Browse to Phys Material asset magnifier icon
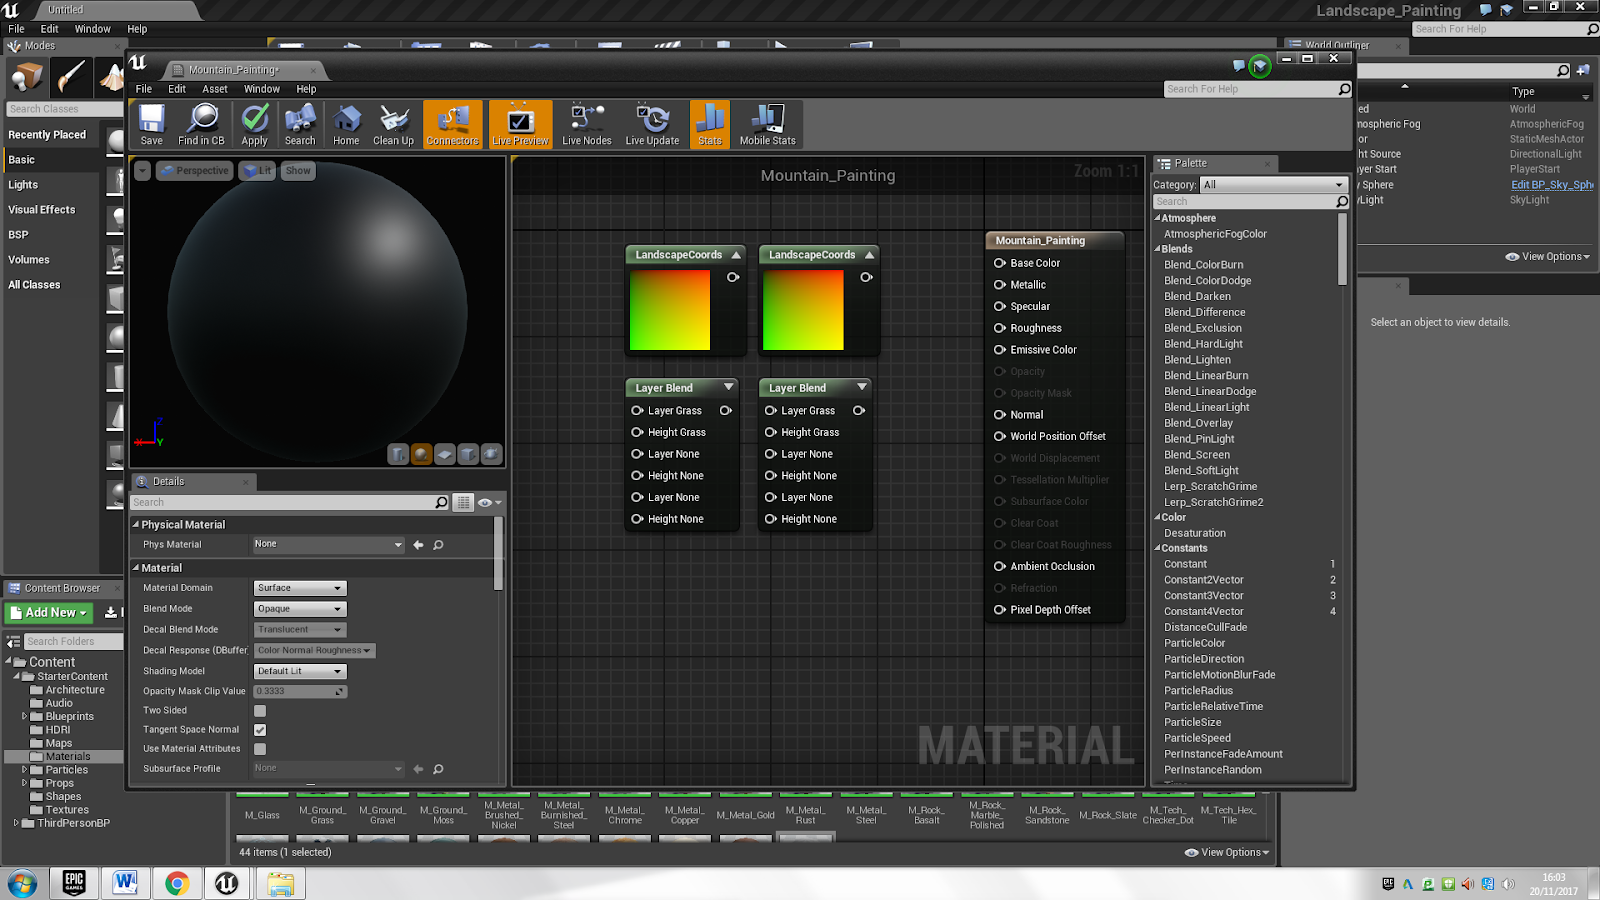The width and height of the screenshot is (1600, 900). pos(438,545)
